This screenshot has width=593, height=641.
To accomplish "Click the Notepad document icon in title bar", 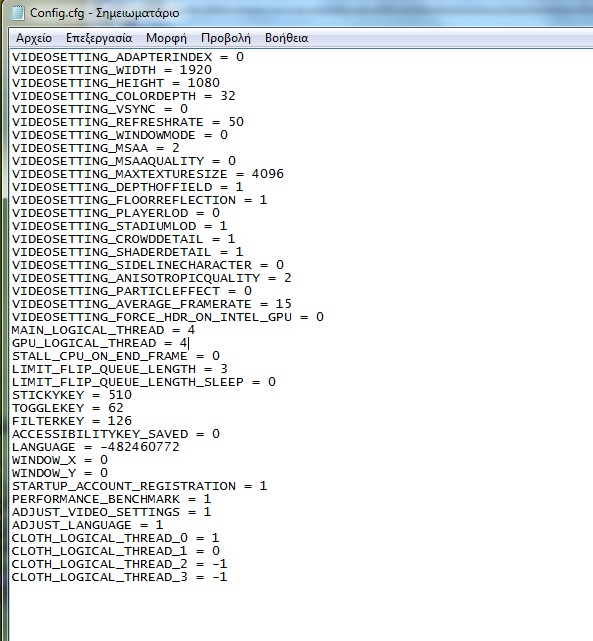I will (x=18, y=13).
